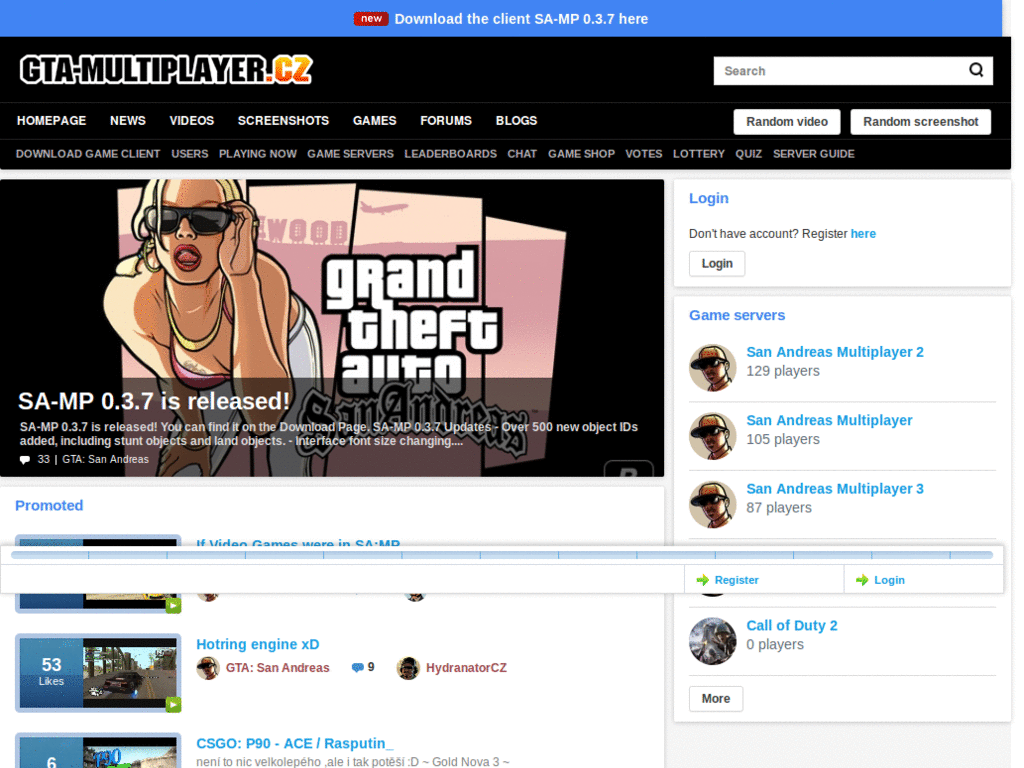Click the green arrow beside the floating bar's Login

click(x=862, y=580)
